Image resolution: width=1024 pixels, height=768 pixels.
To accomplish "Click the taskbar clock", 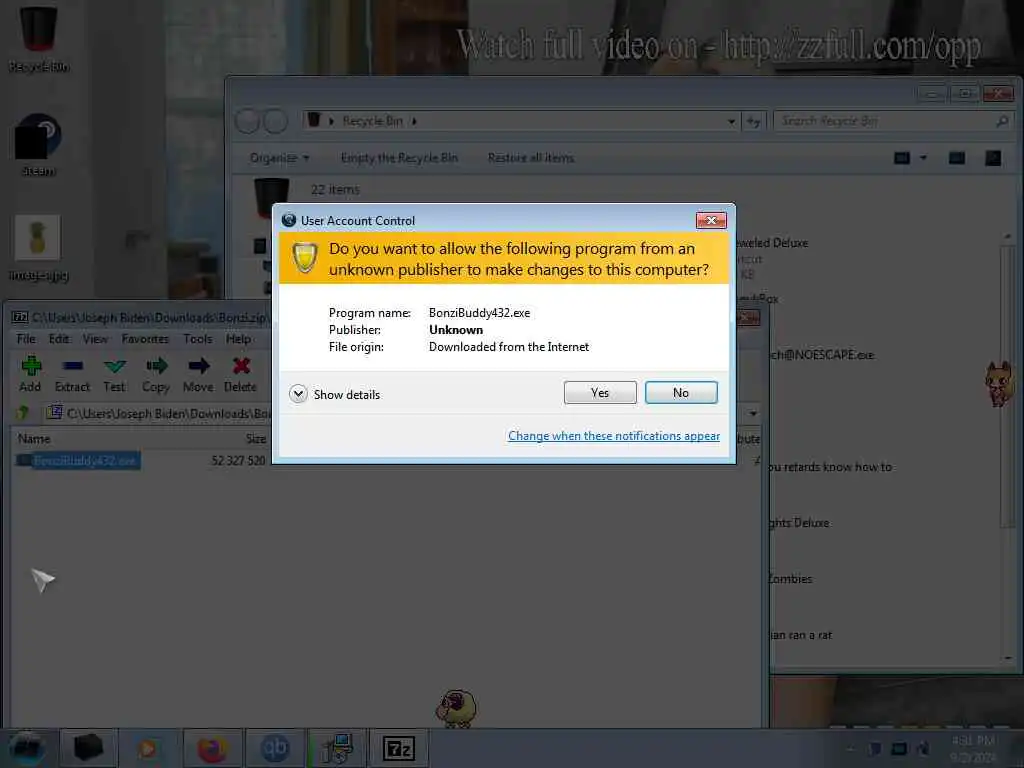I will [973, 748].
